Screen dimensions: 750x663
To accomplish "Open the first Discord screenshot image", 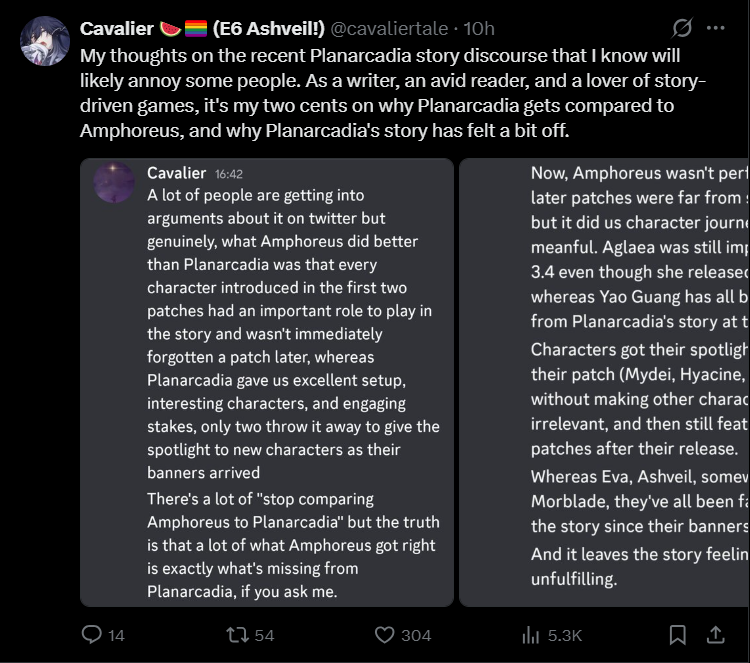I will point(267,382).
